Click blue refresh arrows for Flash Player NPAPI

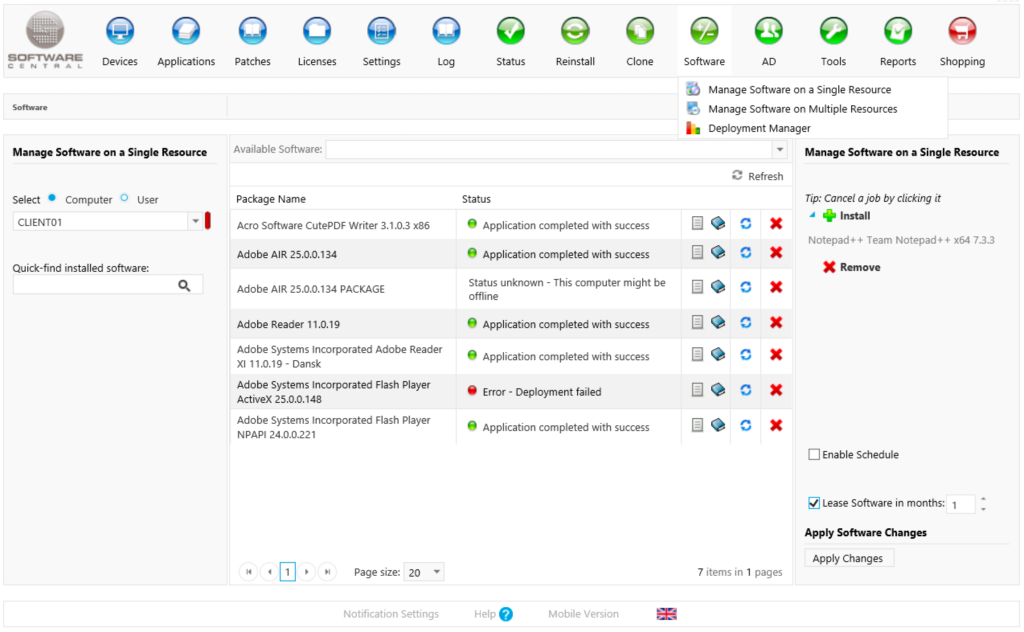(746, 425)
